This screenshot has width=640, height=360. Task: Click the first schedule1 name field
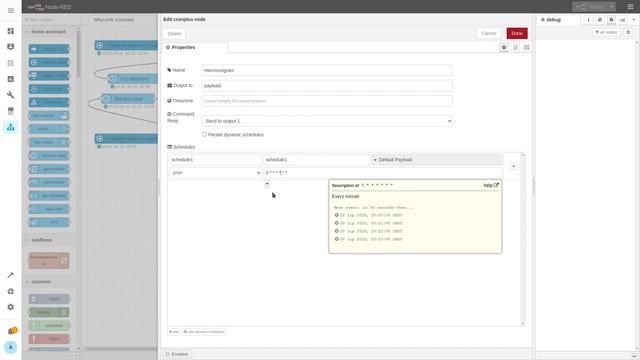(215, 160)
